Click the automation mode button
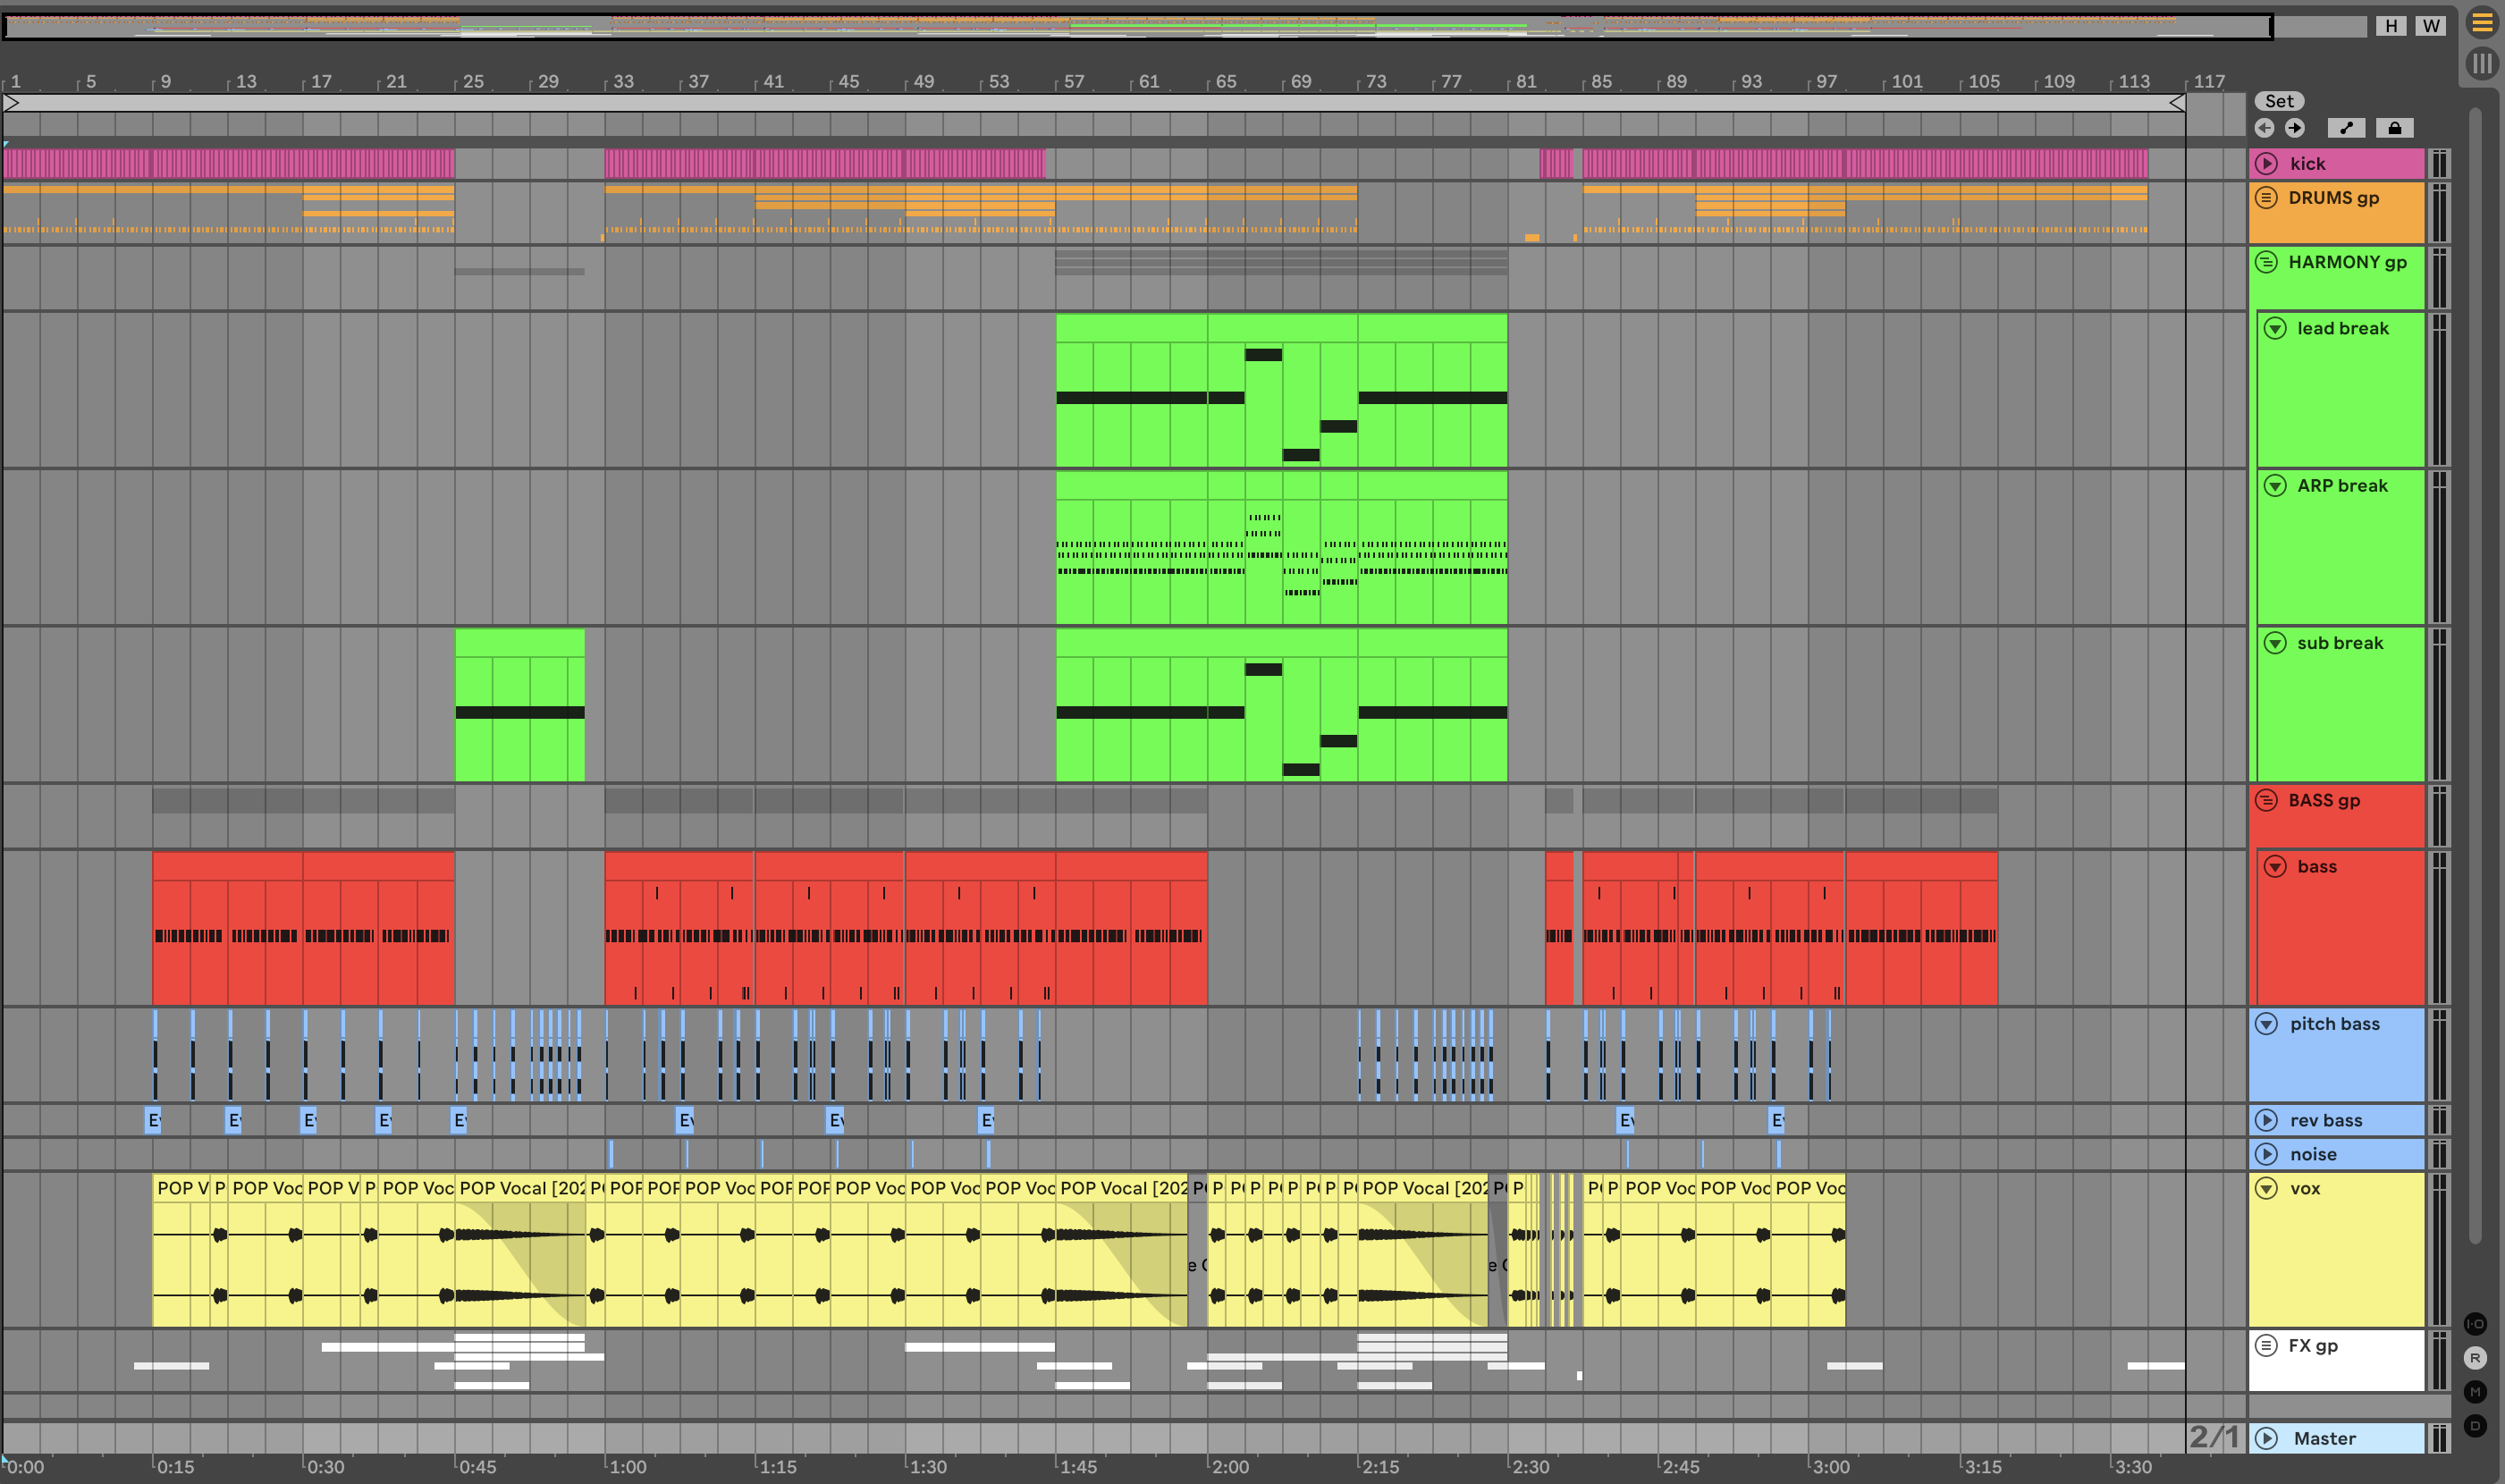The width and height of the screenshot is (2505, 1484). click(x=2346, y=128)
